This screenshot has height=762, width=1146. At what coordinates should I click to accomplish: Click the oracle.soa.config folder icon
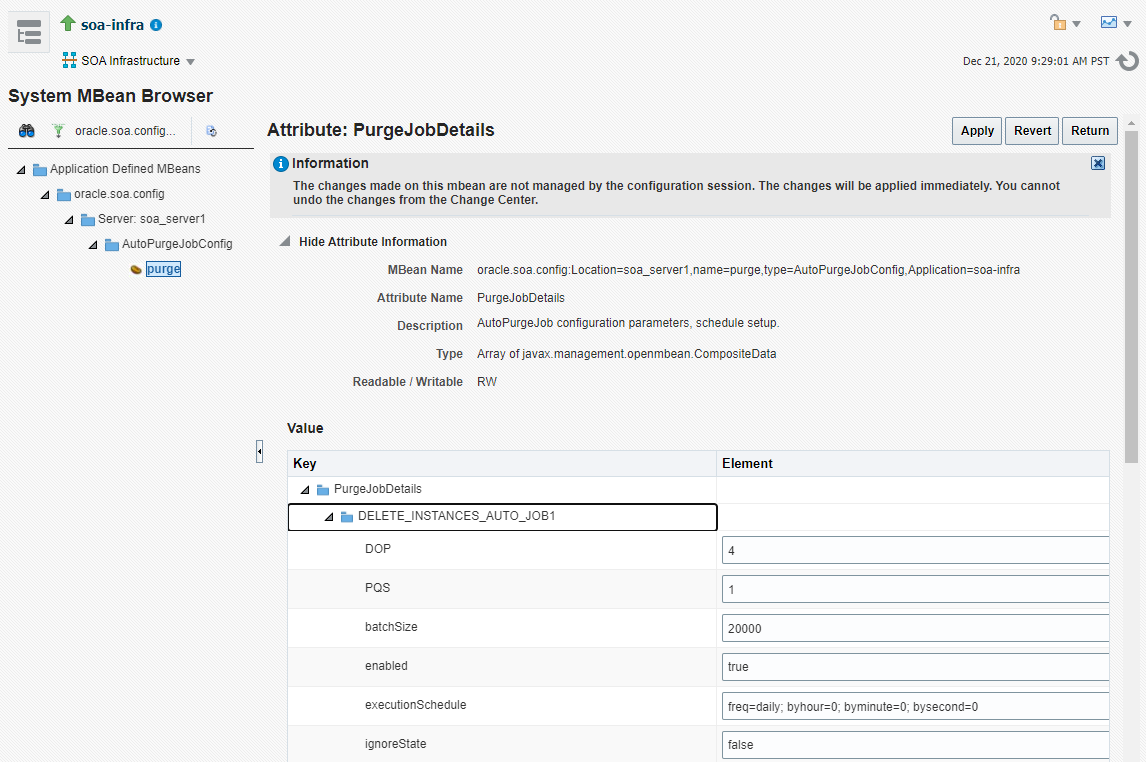[64, 194]
